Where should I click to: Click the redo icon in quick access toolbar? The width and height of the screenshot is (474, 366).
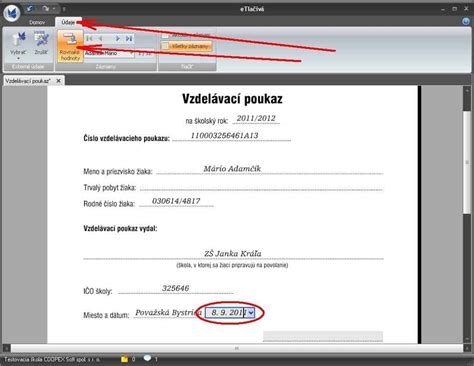(x=45, y=9)
